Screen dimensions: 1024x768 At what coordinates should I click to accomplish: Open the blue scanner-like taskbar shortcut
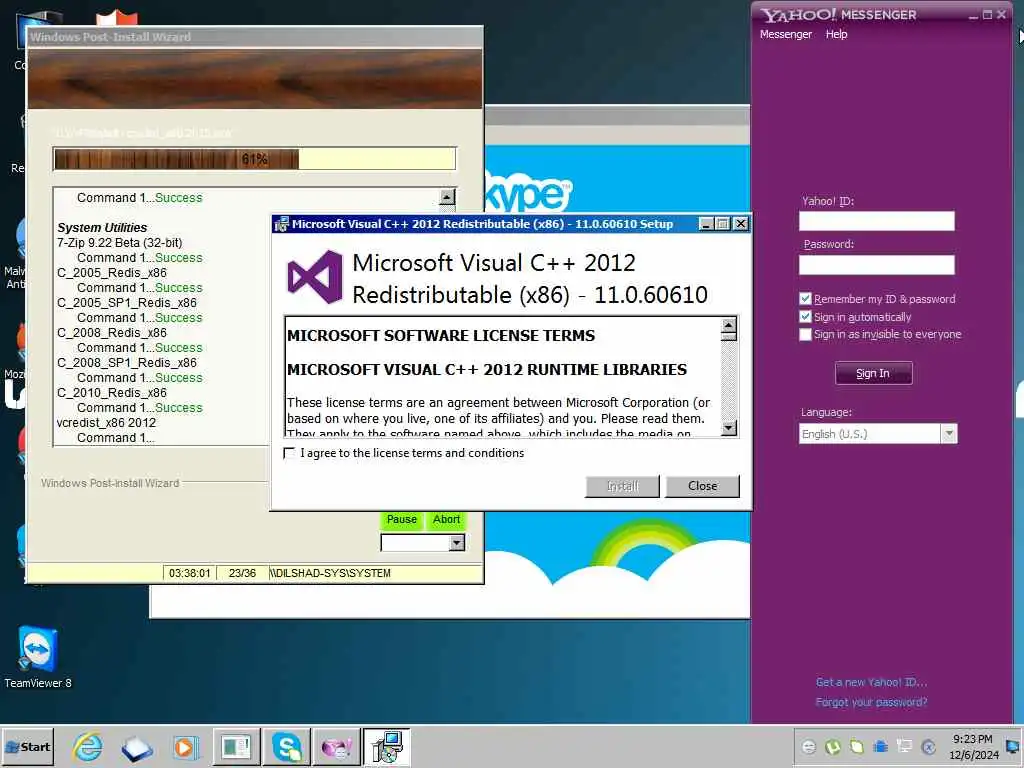(x=136, y=748)
